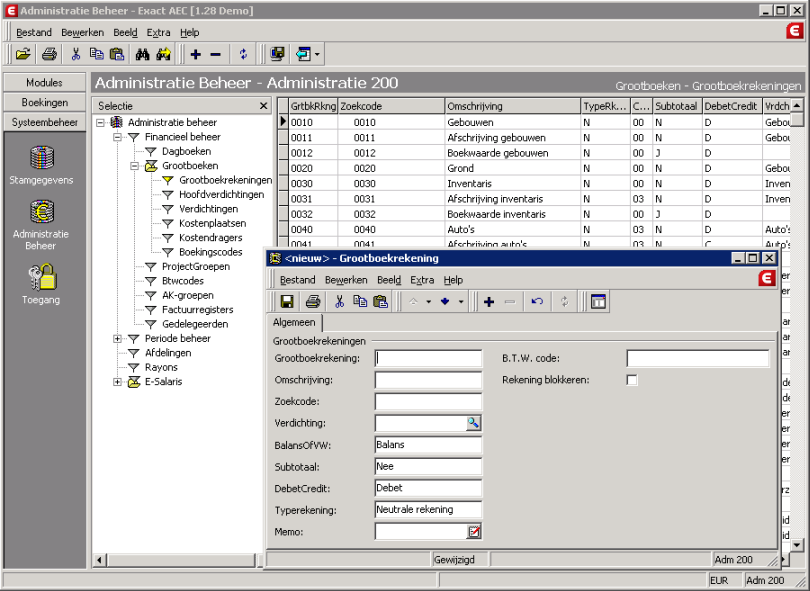Click the copy icon in the Grootboekrekening window
810x591 pixels.
point(360,302)
